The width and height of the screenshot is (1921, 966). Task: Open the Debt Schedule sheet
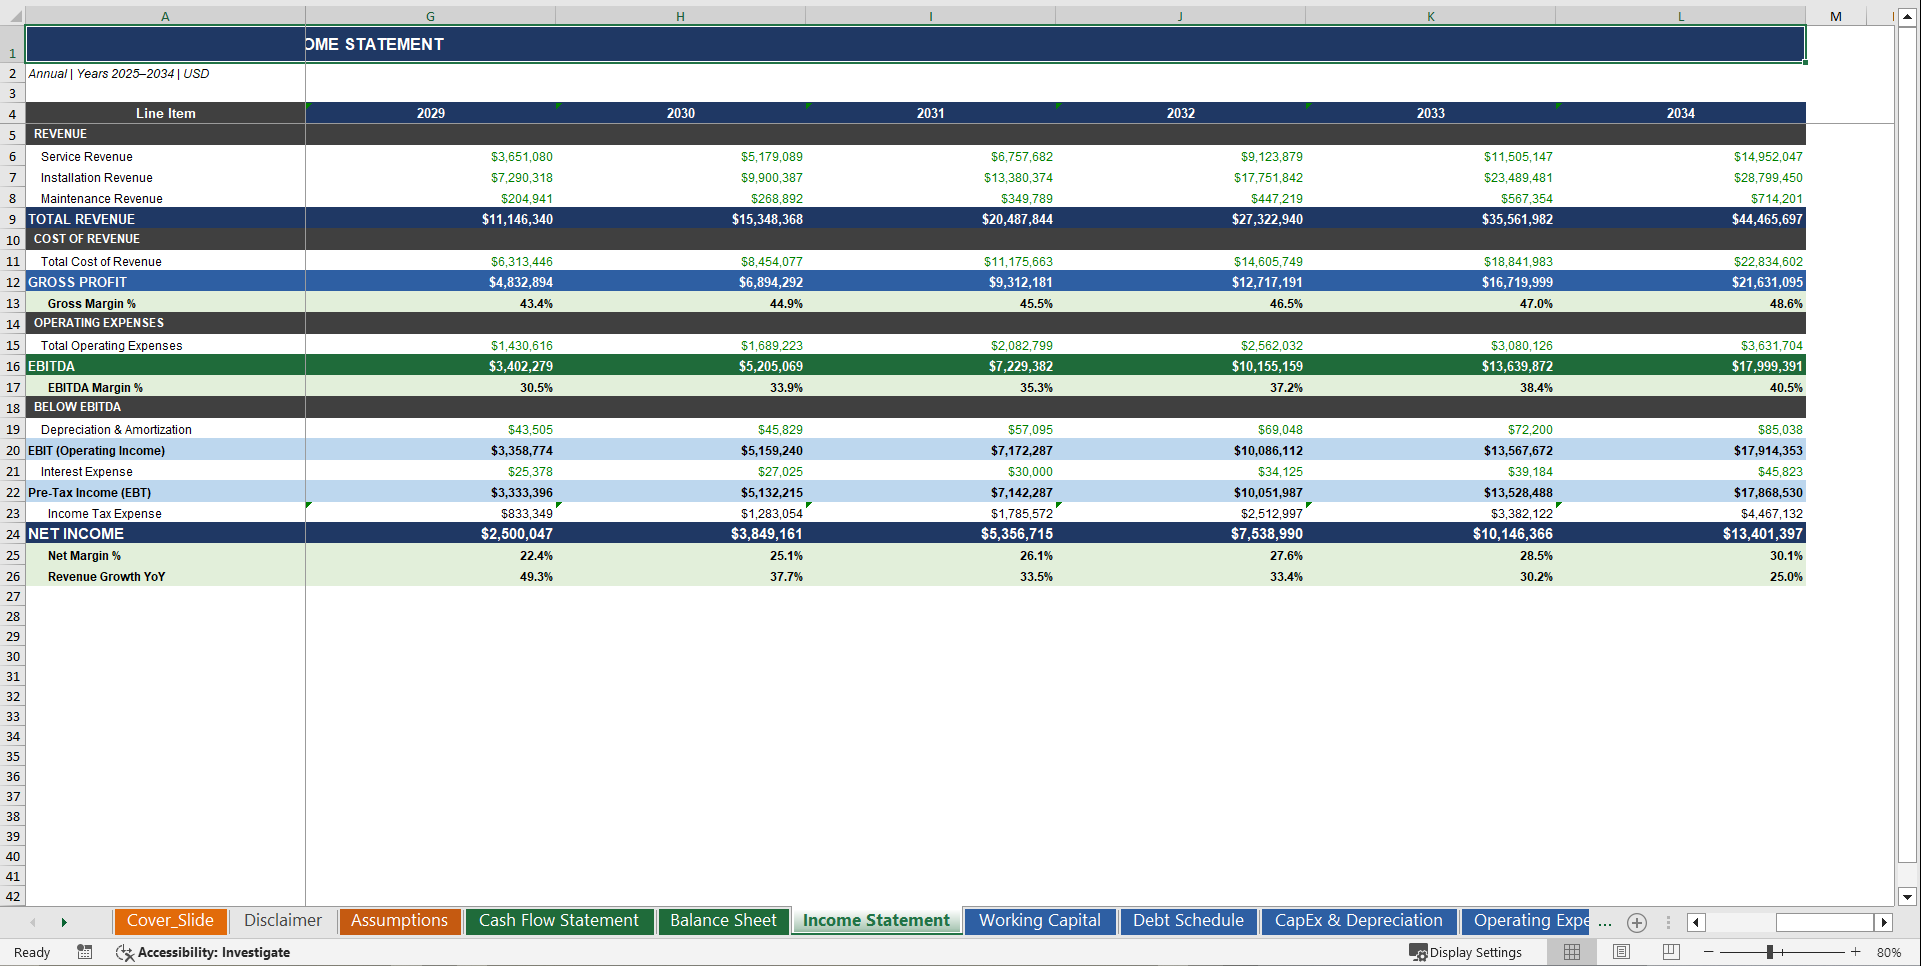[x=1188, y=921]
